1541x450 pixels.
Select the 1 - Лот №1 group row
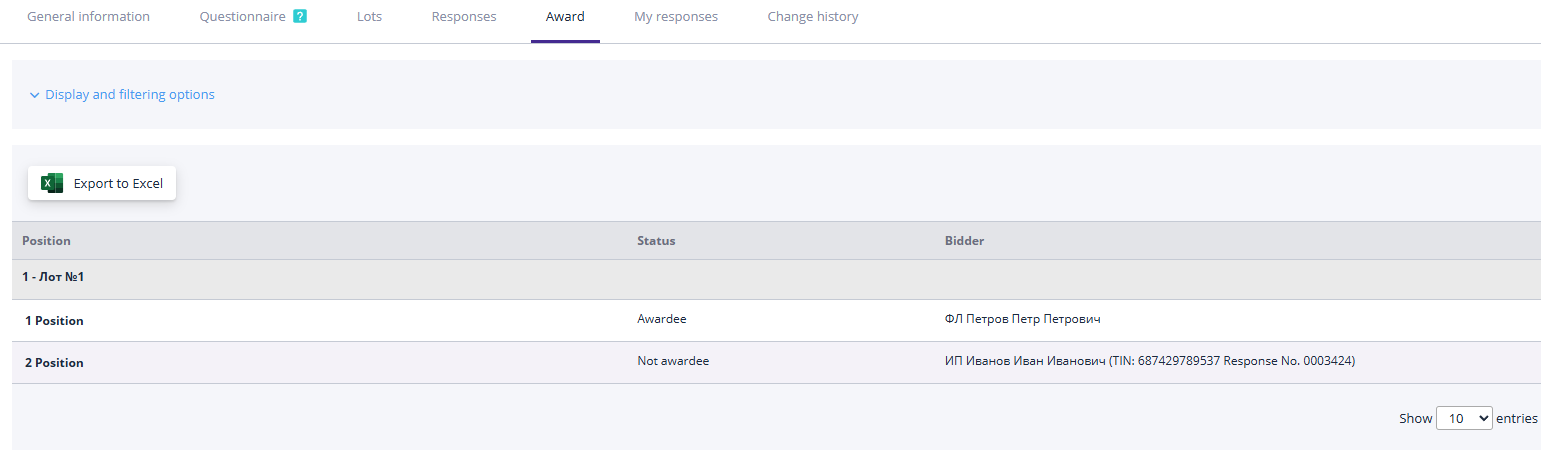click(x=53, y=277)
